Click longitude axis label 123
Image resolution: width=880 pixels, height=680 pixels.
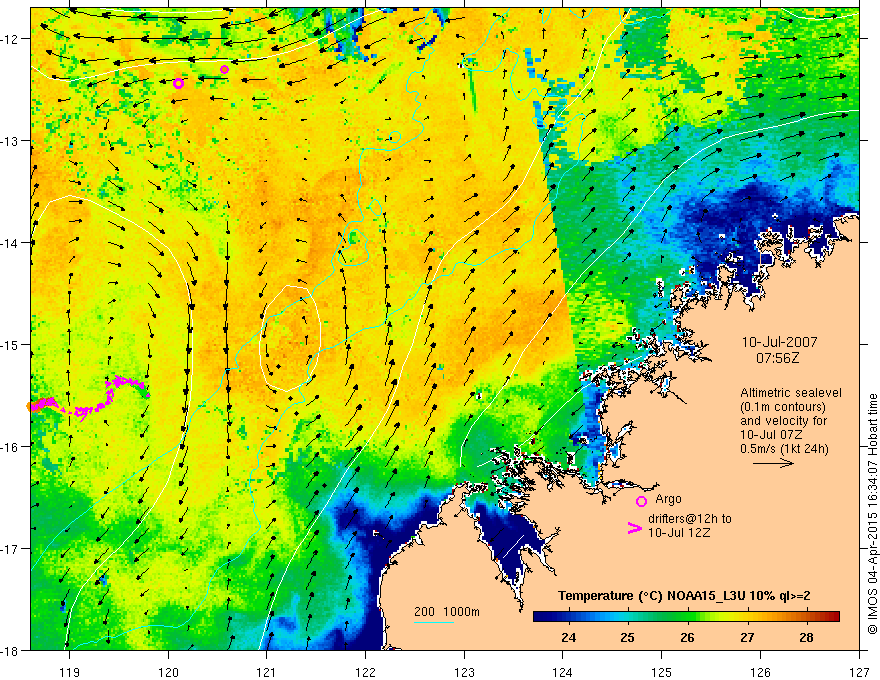click(x=464, y=672)
